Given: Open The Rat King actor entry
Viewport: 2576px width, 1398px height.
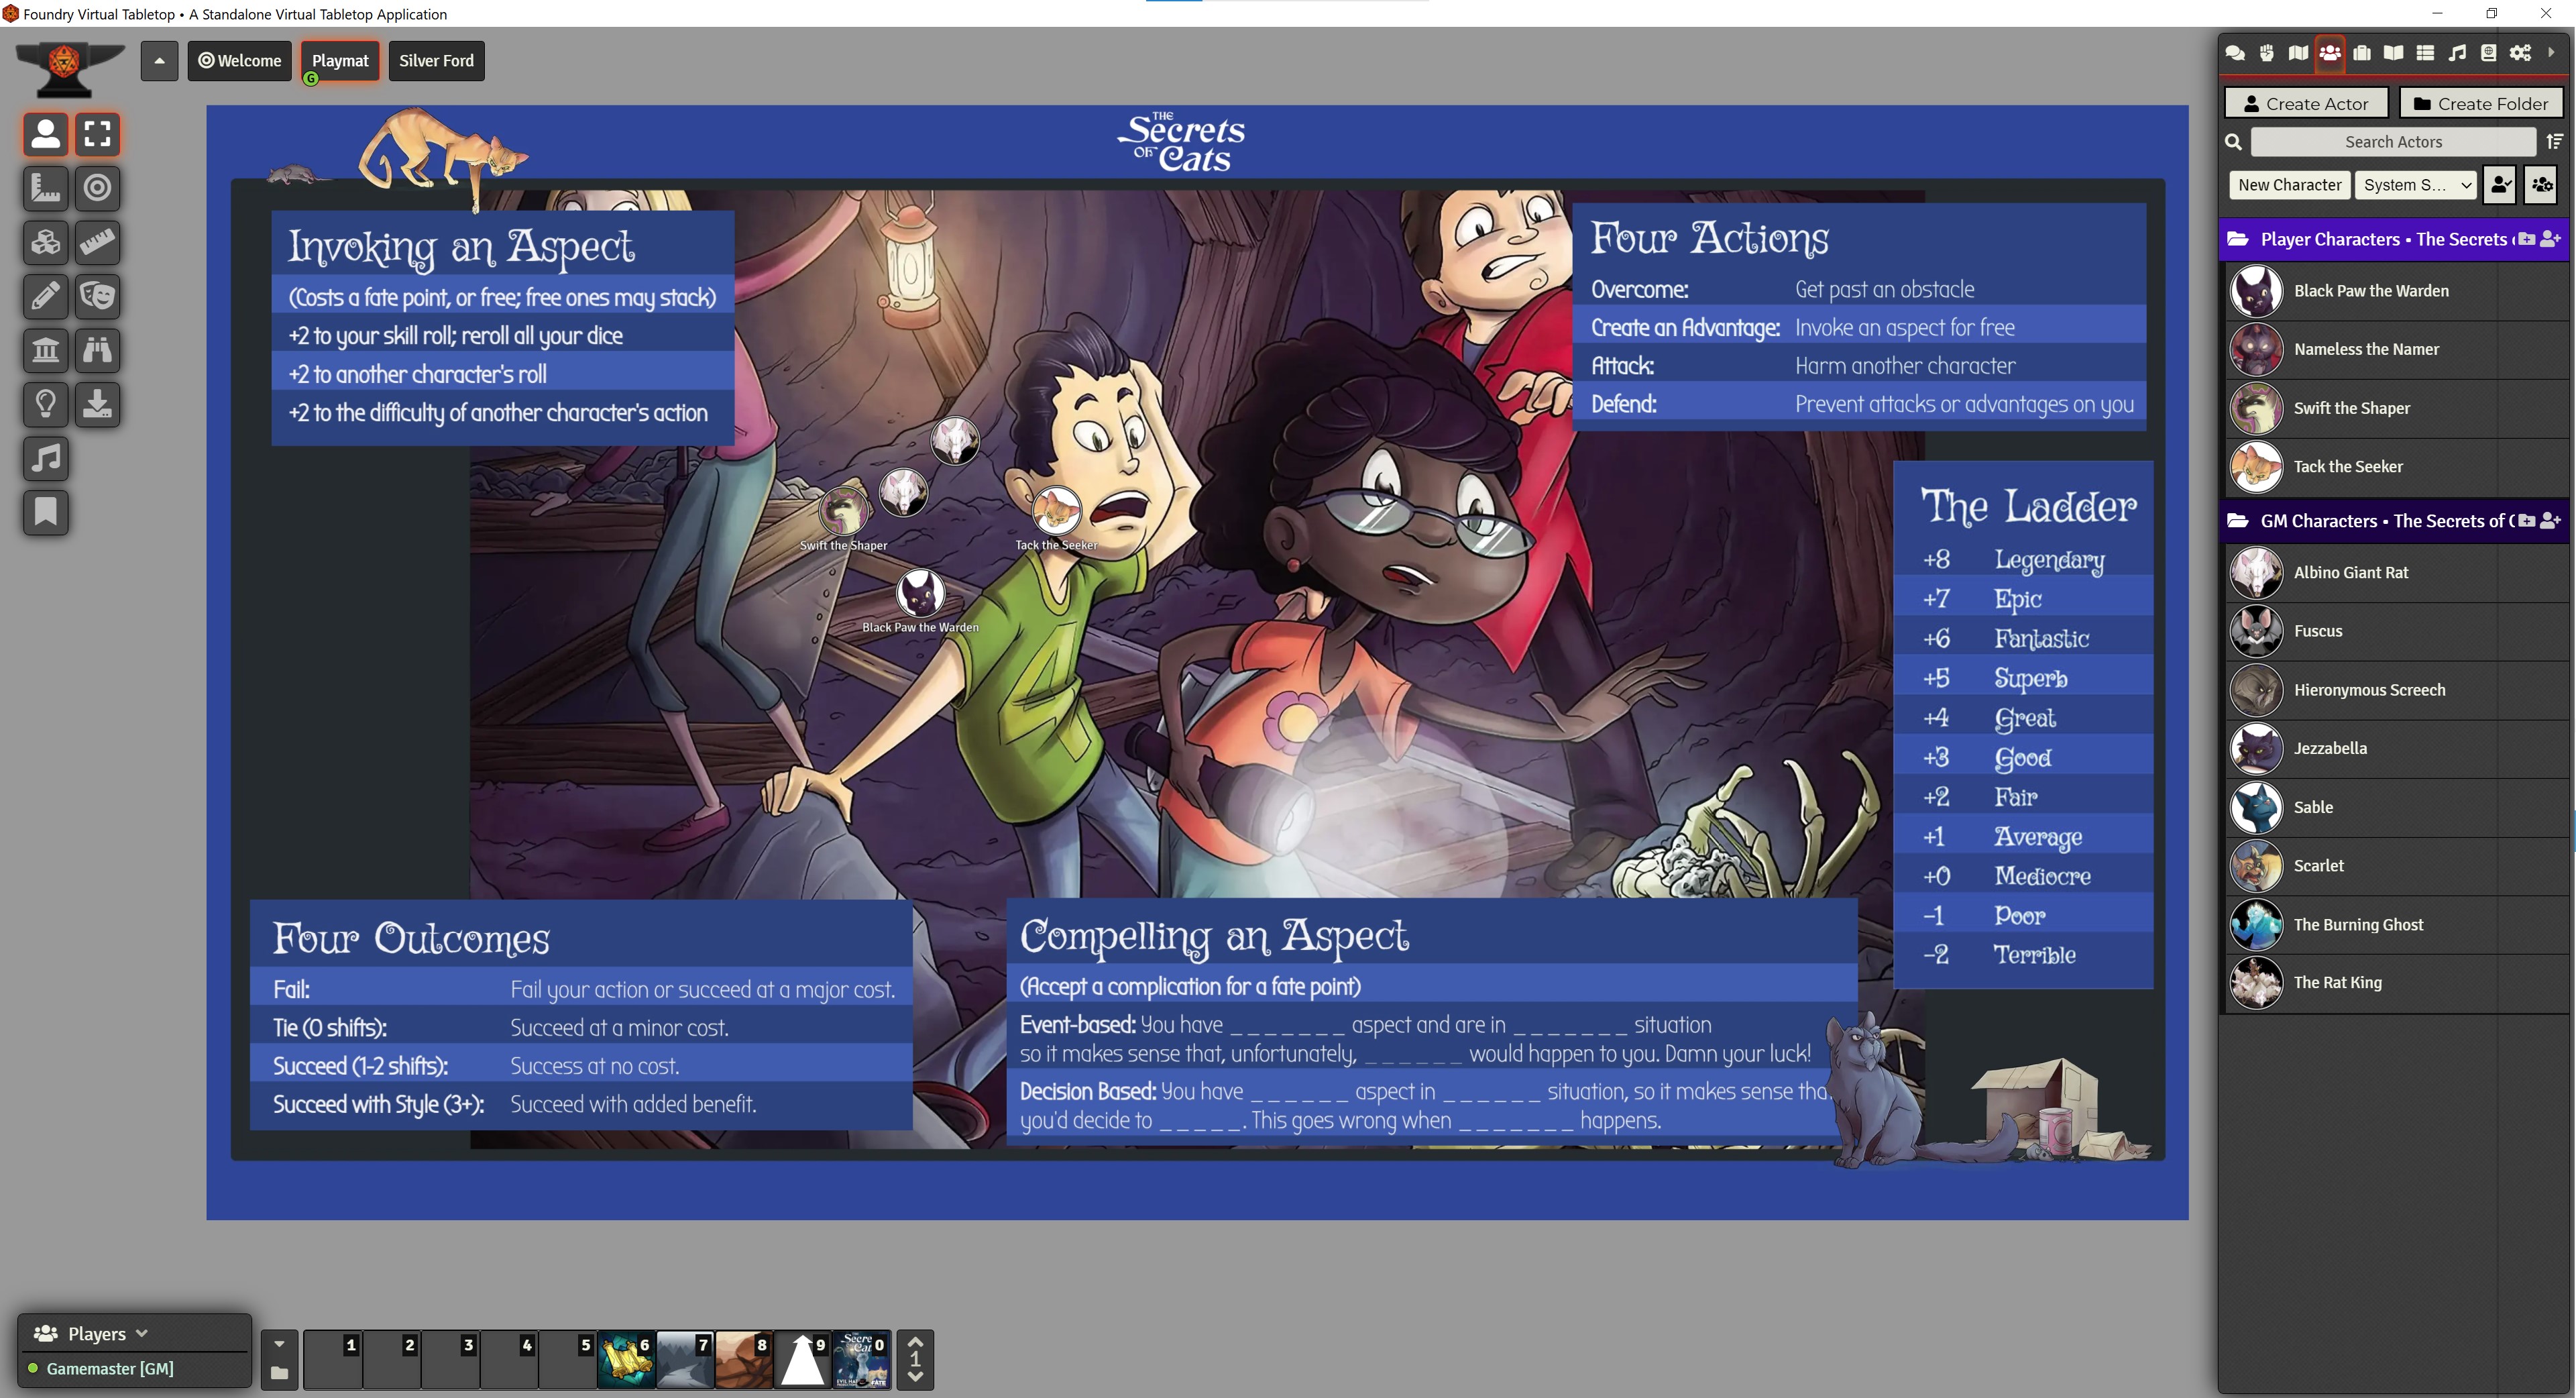Looking at the screenshot, I should pyautogui.click(x=2396, y=983).
